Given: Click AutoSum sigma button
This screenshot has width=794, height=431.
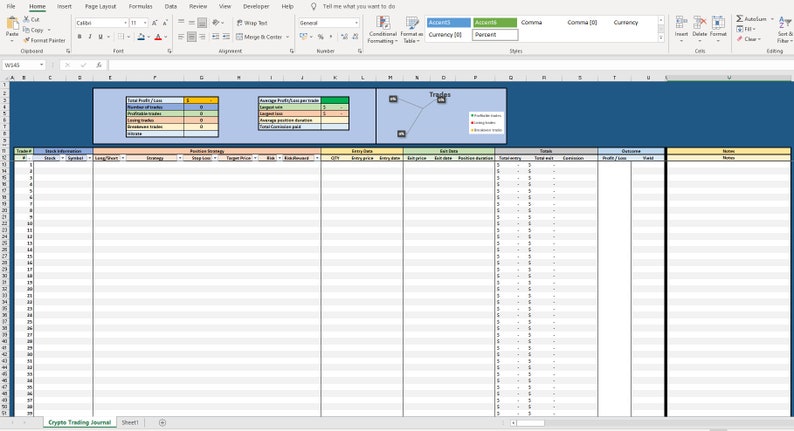Looking at the screenshot, I should [751, 19].
